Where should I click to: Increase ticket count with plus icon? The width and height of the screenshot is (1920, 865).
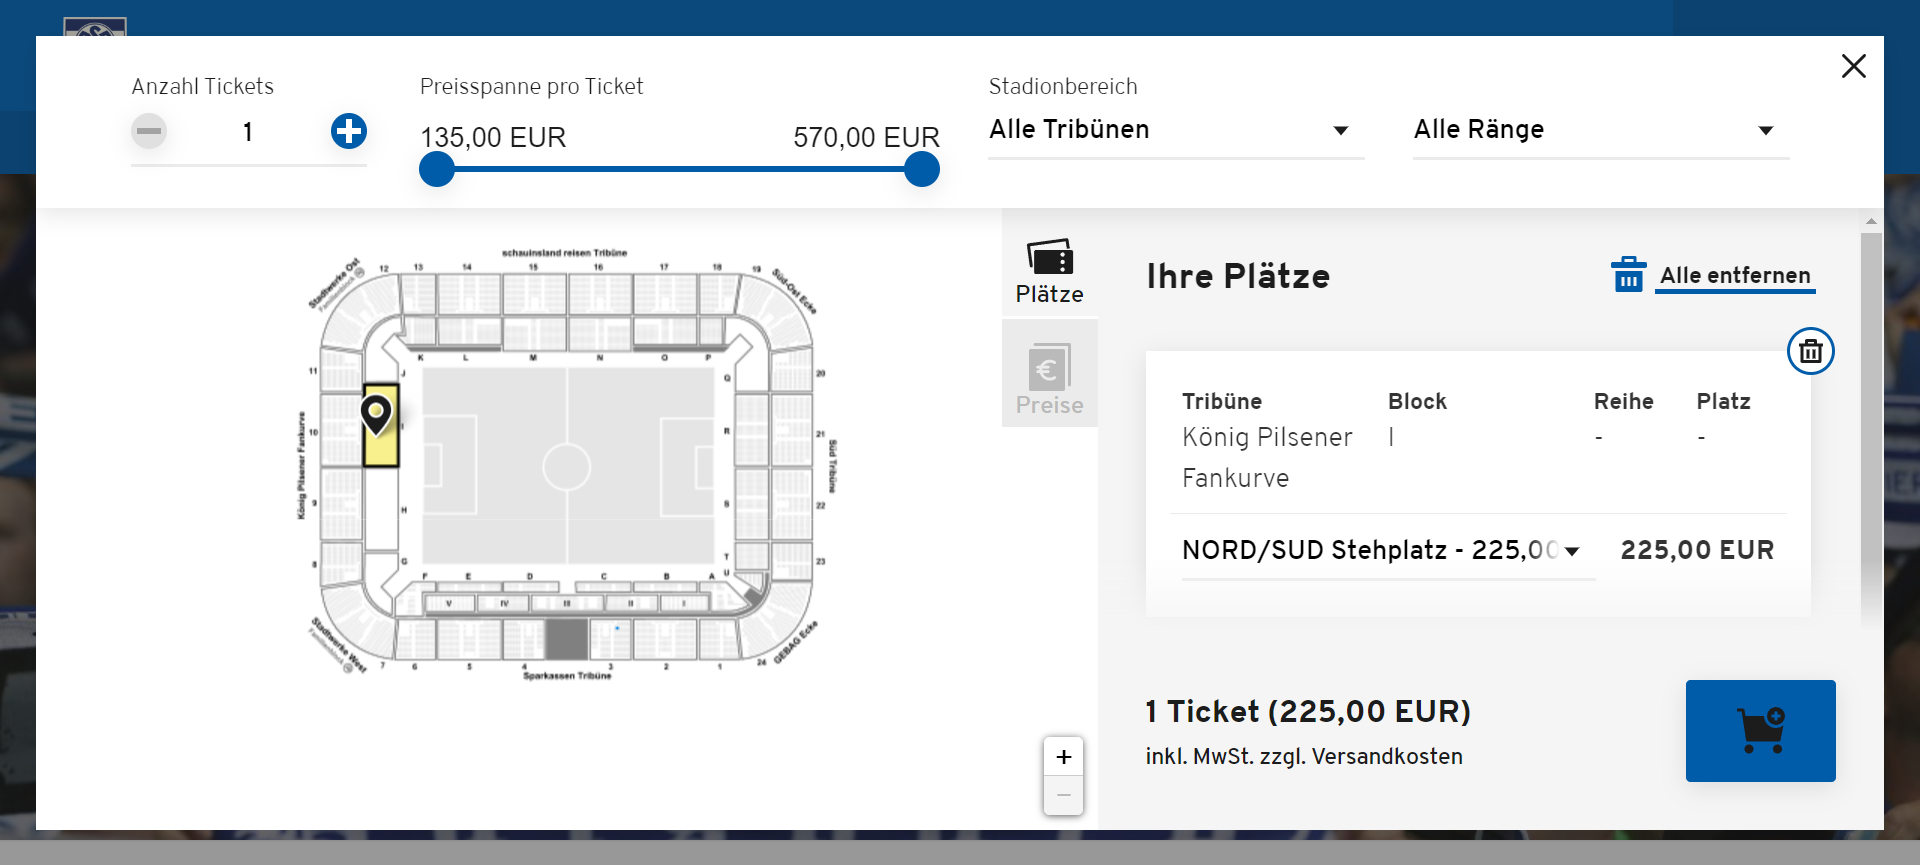point(349,131)
